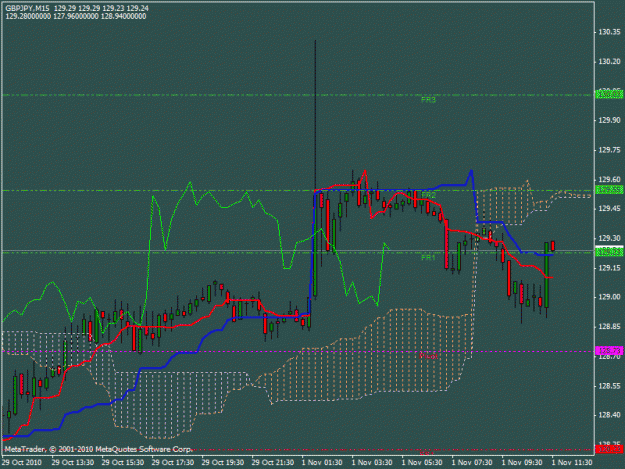Image resolution: width=625 pixels, height=469 pixels.
Task: Click the 1 Nov 03:30 time axis label
Action: 372,463
